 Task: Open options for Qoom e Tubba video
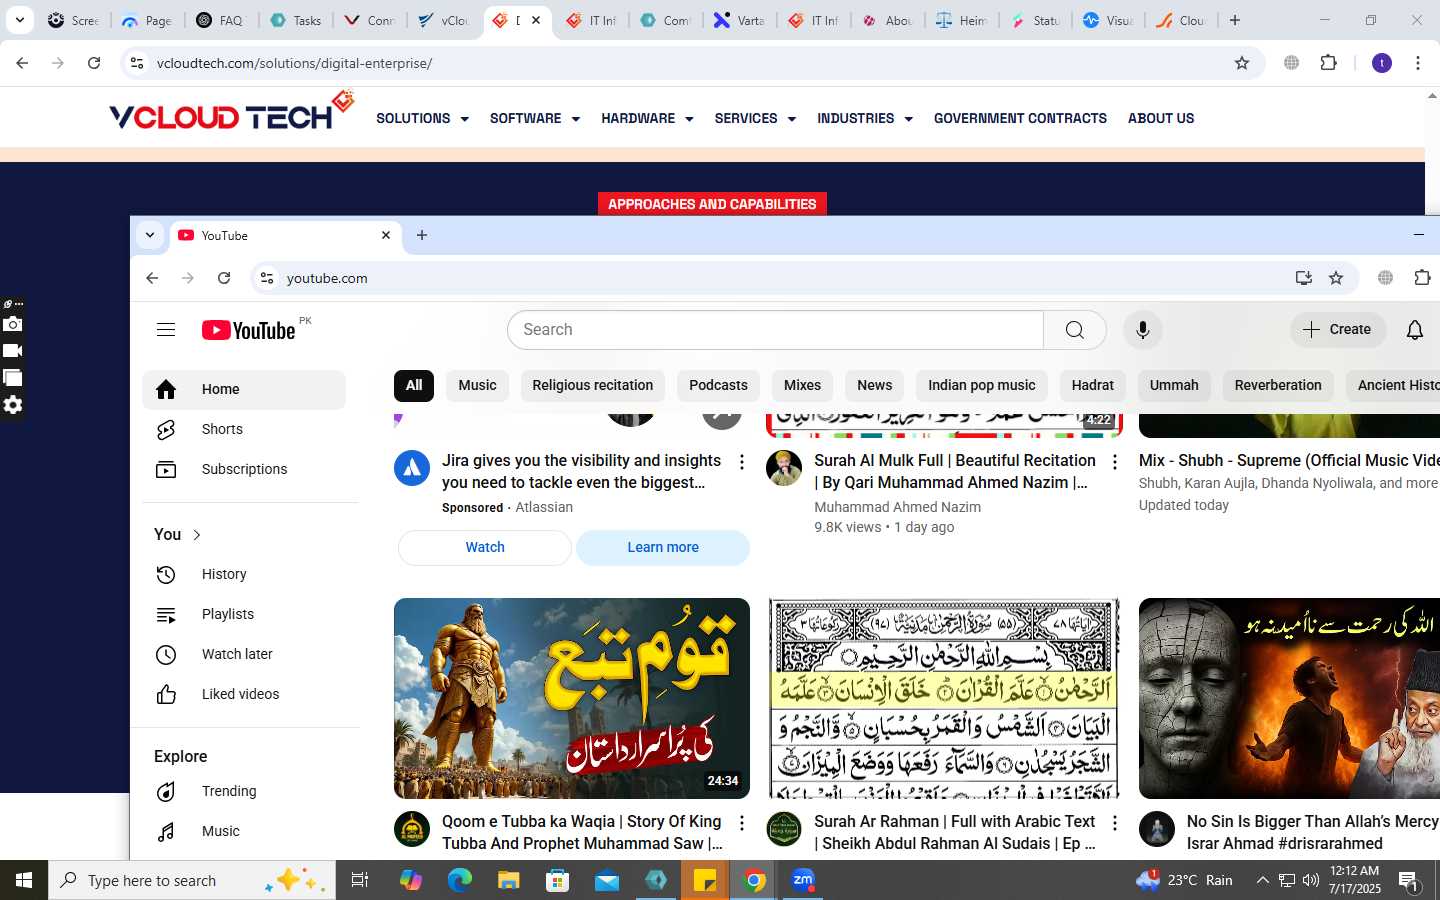tap(742, 823)
